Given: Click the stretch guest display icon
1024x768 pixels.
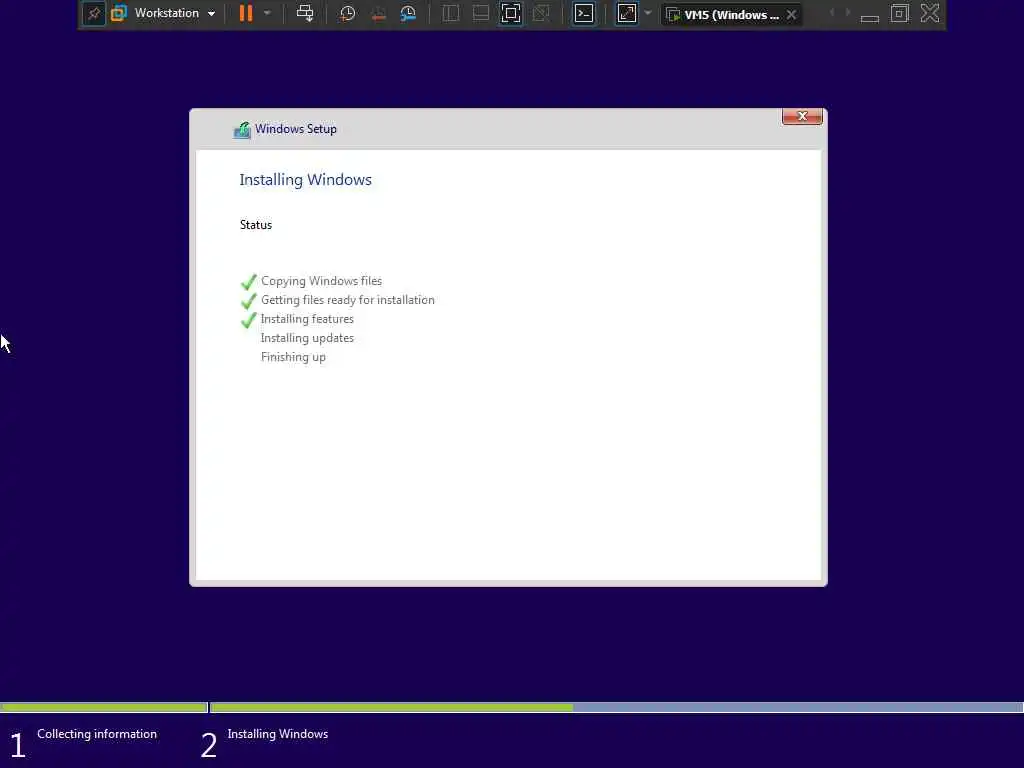Looking at the screenshot, I should click(x=627, y=13).
